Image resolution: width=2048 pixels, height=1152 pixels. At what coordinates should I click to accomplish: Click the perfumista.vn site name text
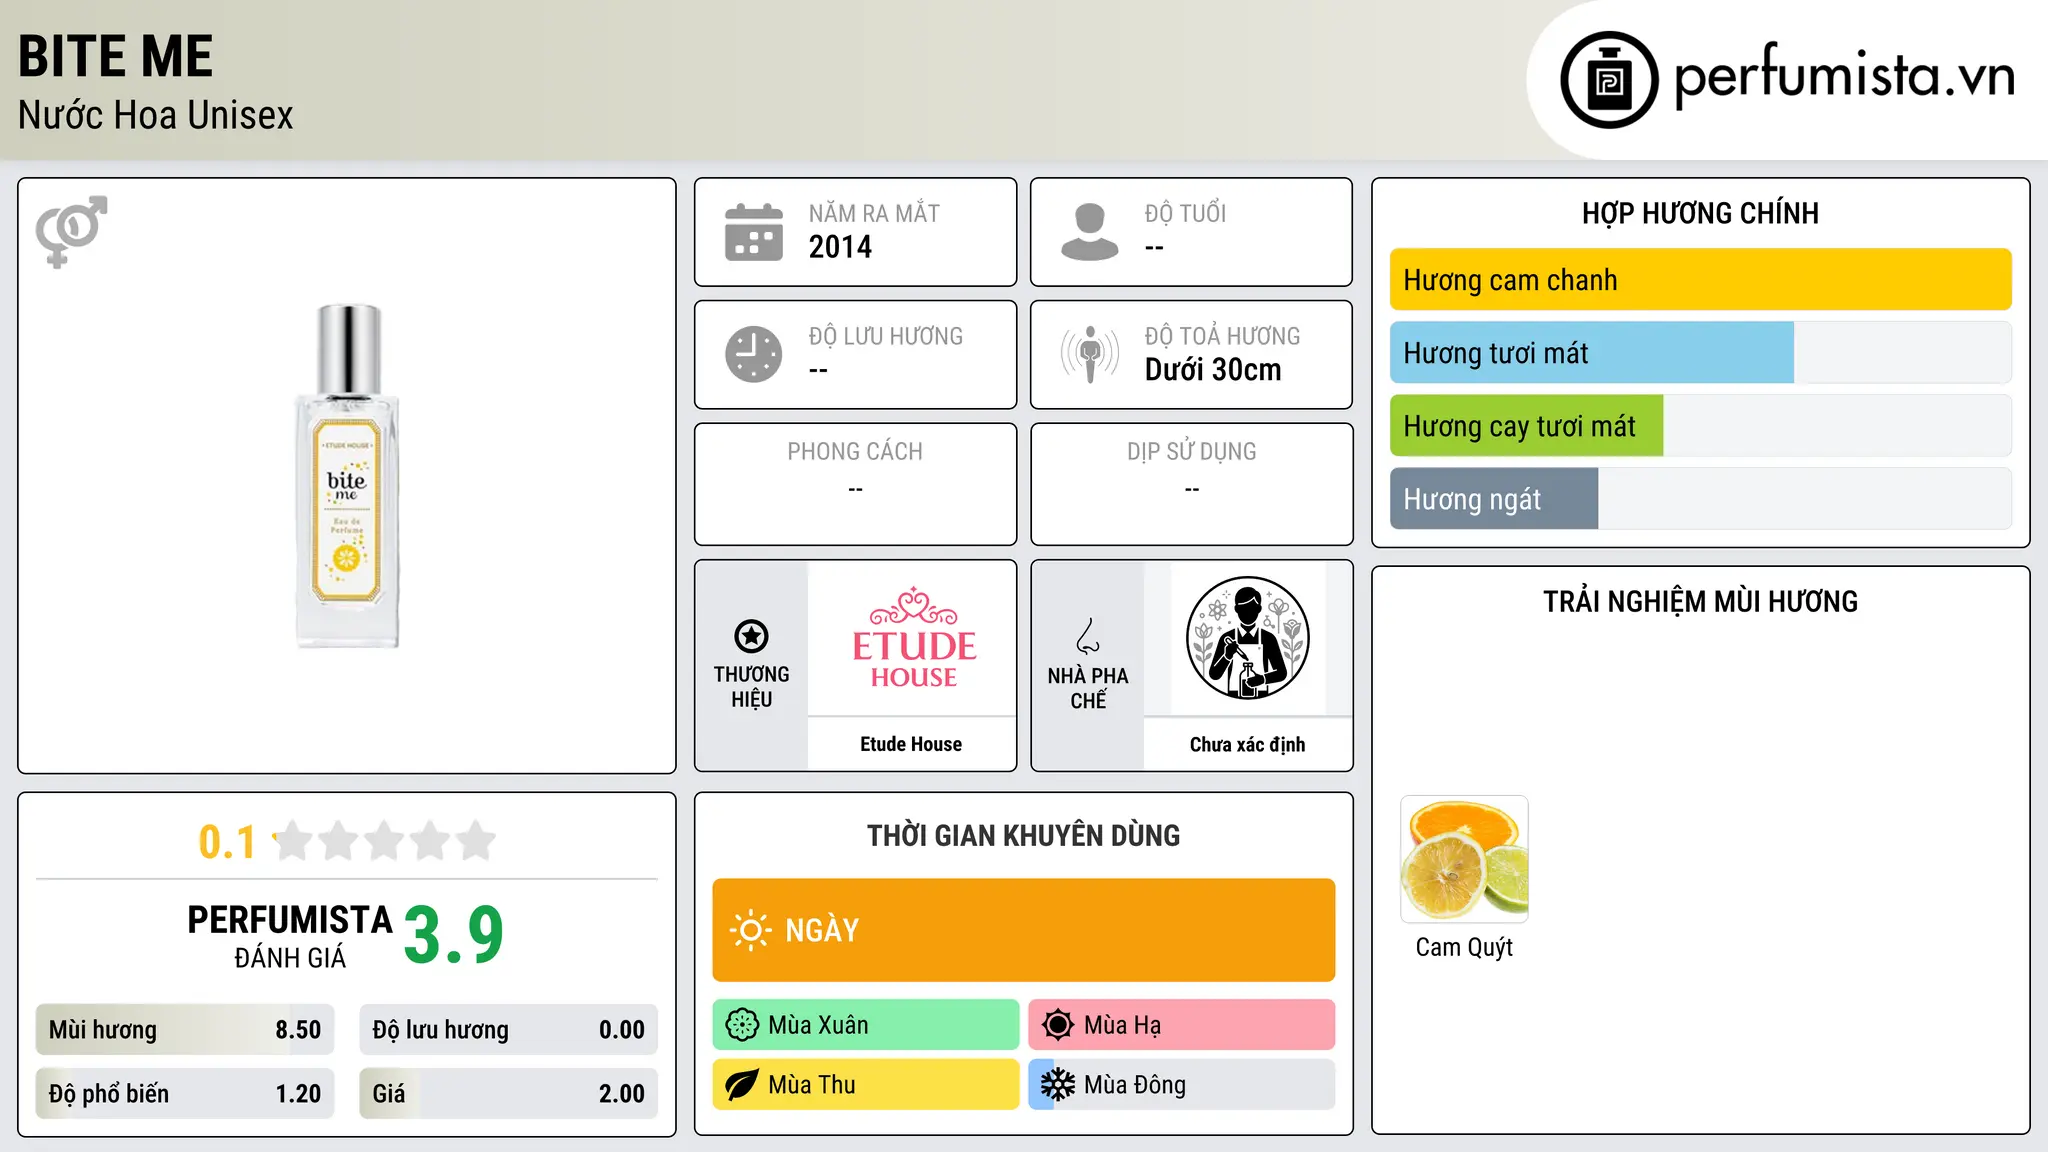click(1844, 76)
